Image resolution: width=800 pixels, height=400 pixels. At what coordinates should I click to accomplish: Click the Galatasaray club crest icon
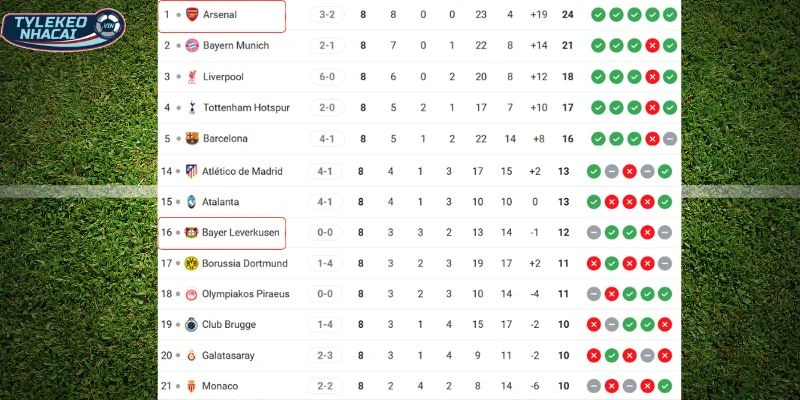coord(192,355)
